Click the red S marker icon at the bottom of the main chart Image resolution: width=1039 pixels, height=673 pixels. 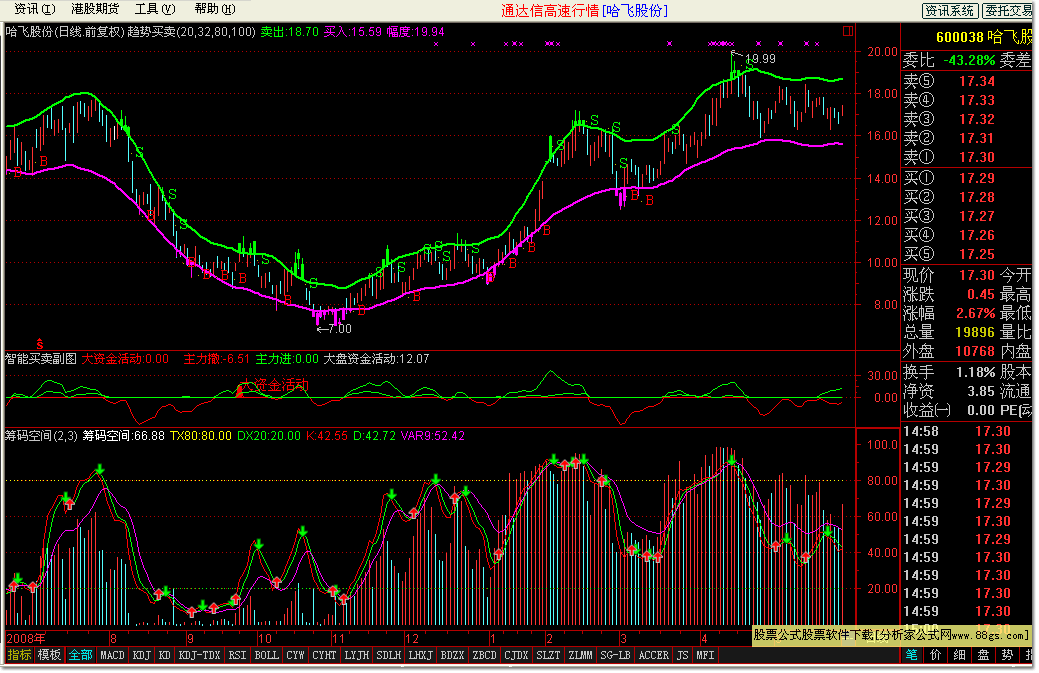pos(40,344)
